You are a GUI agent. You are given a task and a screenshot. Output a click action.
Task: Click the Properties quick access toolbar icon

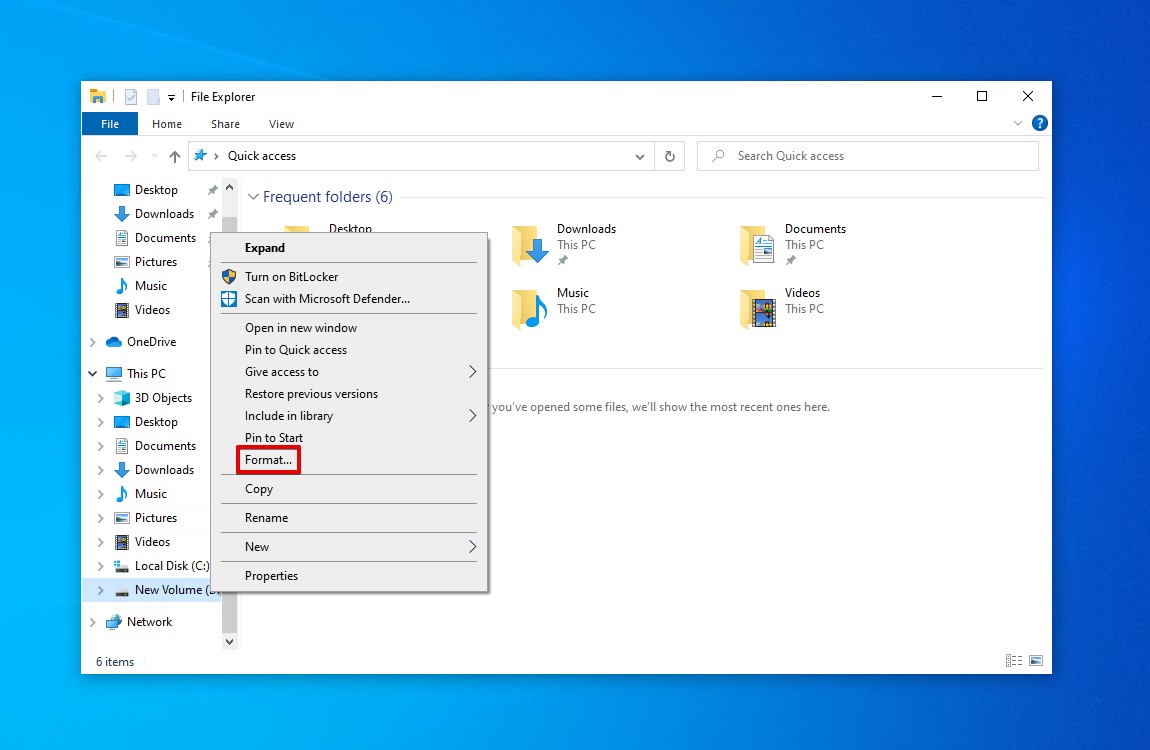click(131, 97)
